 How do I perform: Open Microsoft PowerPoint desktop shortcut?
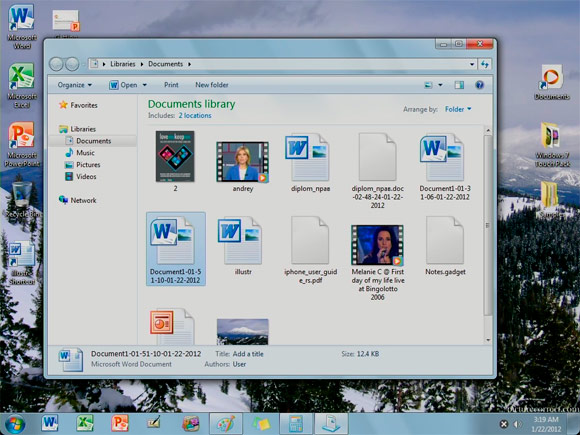click(x=21, y=144)
